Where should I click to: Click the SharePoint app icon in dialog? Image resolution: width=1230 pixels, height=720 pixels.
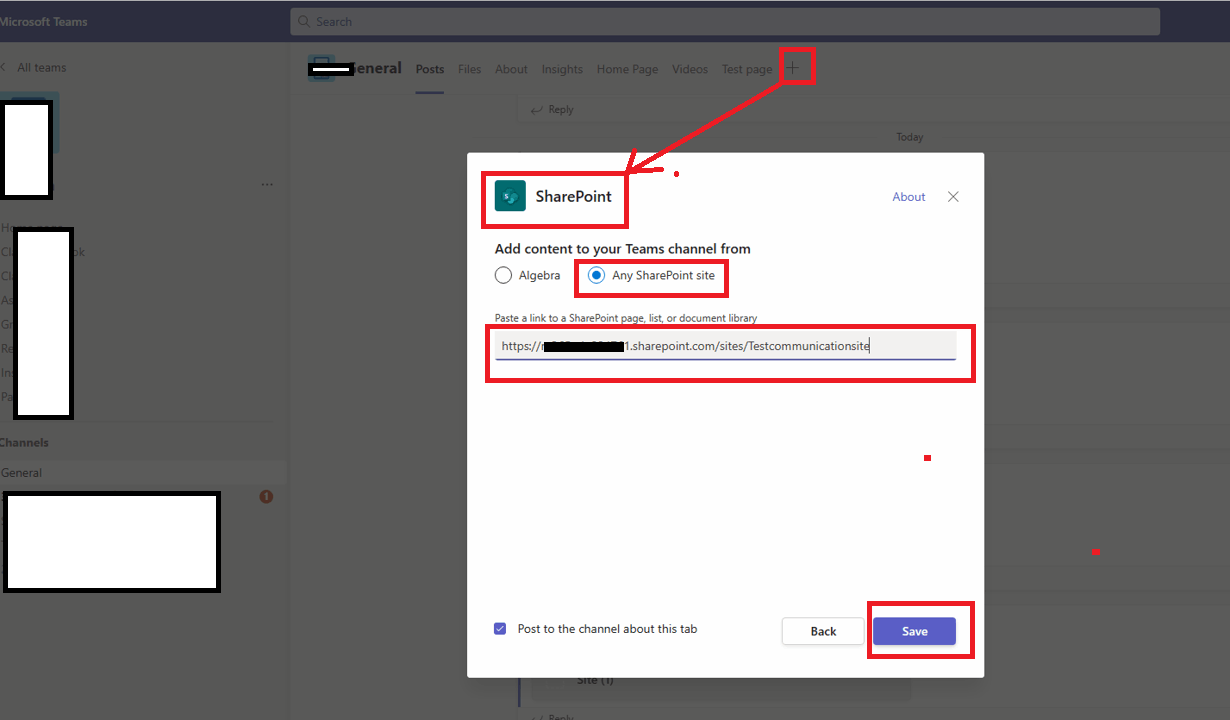click(x=511, y=197)
